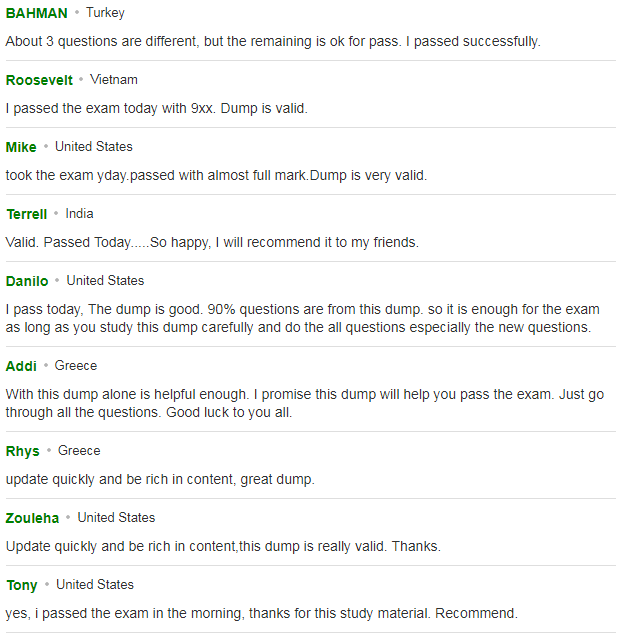Click Turkey label beside BAHMAN
Viewport: 619px width, 635px height.
pos(105,13)
